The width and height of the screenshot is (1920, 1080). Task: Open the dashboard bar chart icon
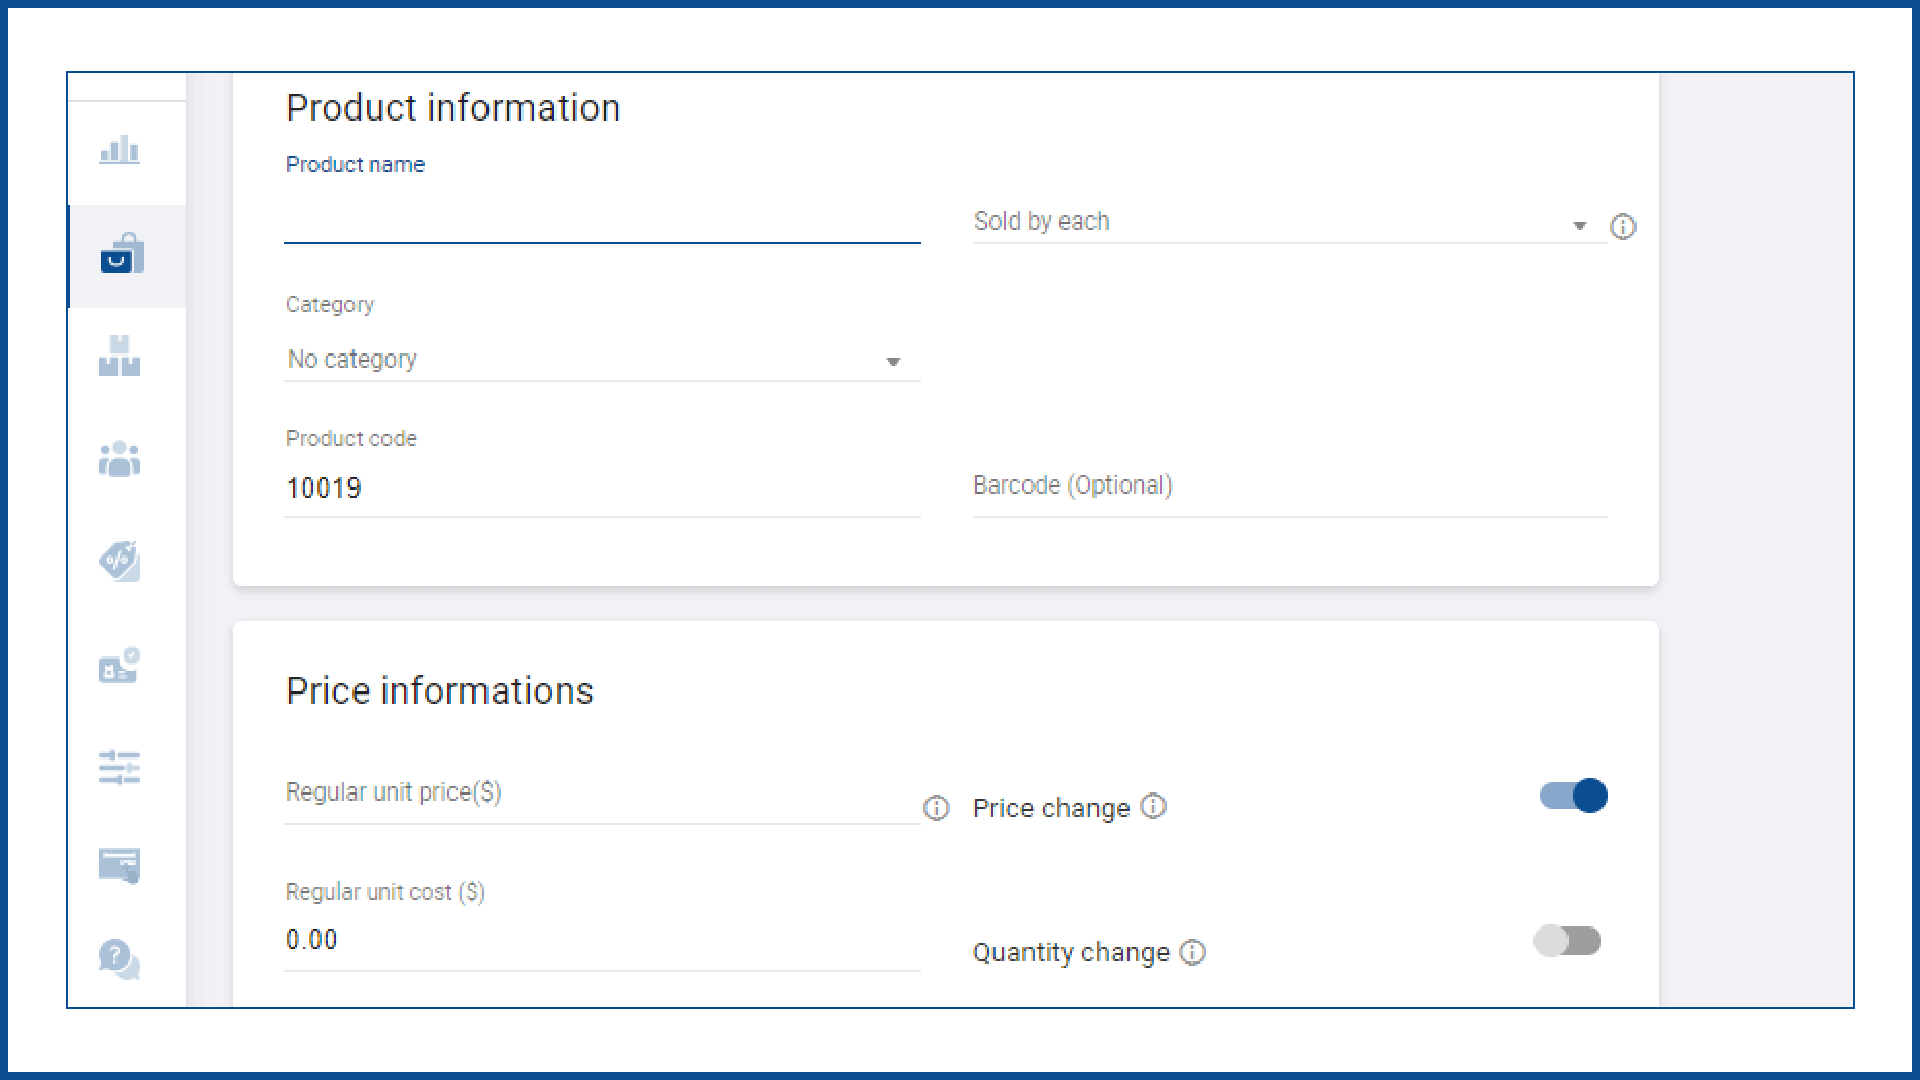pos(120,151)
